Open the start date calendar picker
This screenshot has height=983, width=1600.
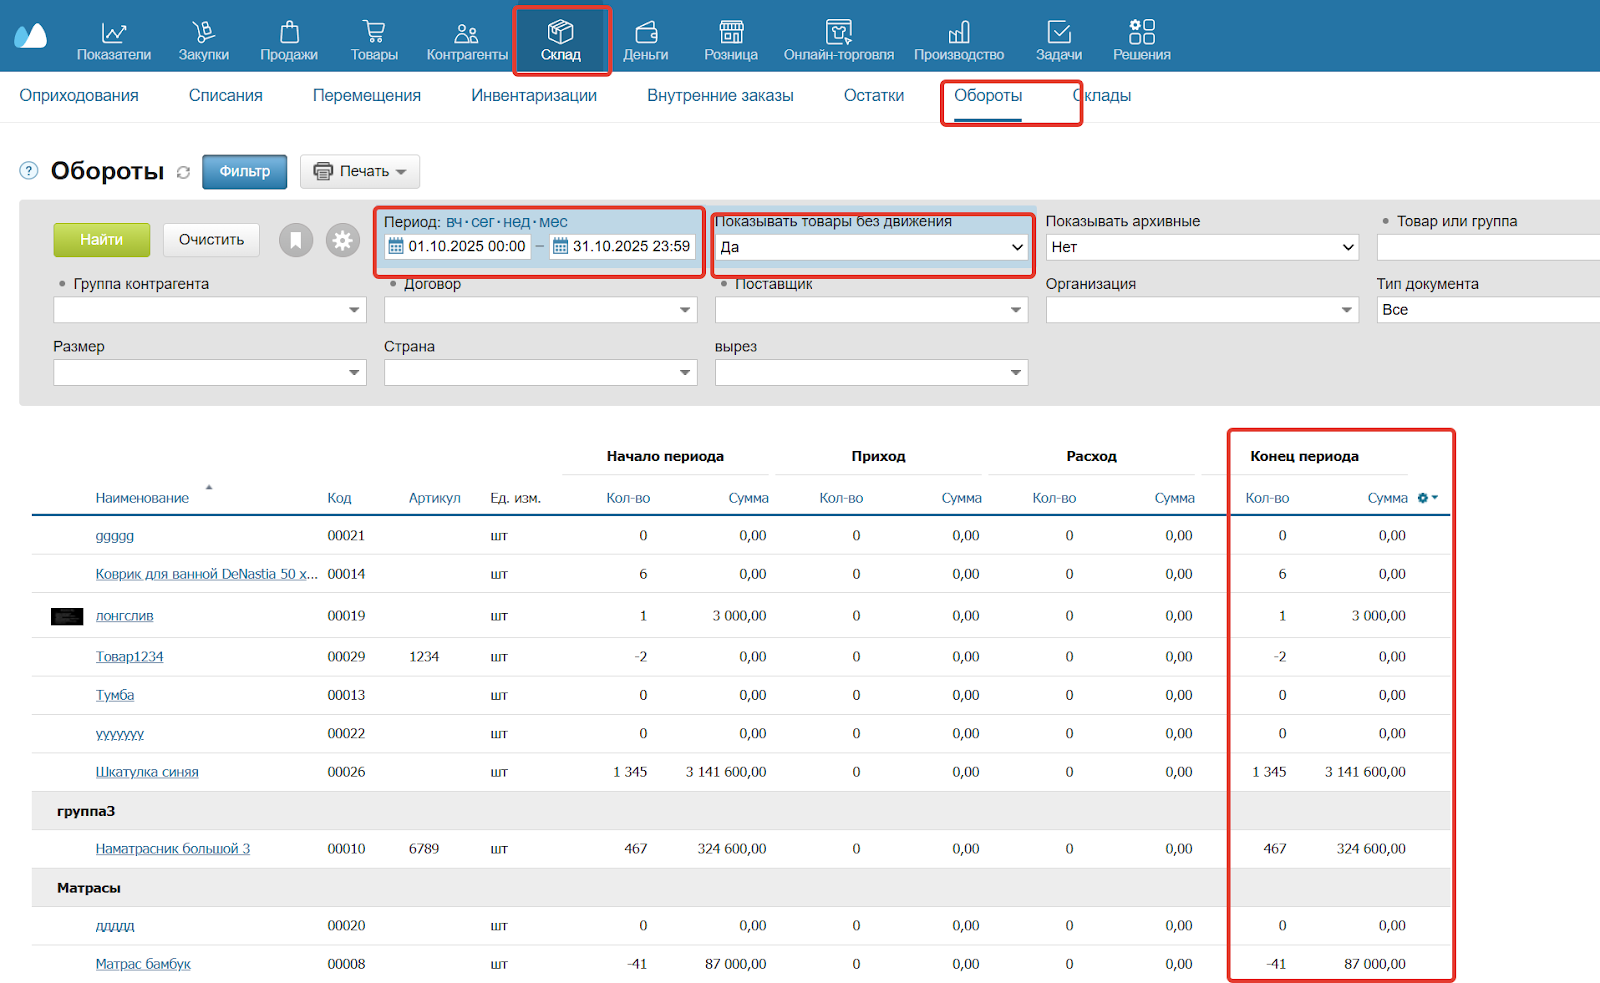(396, 246)
